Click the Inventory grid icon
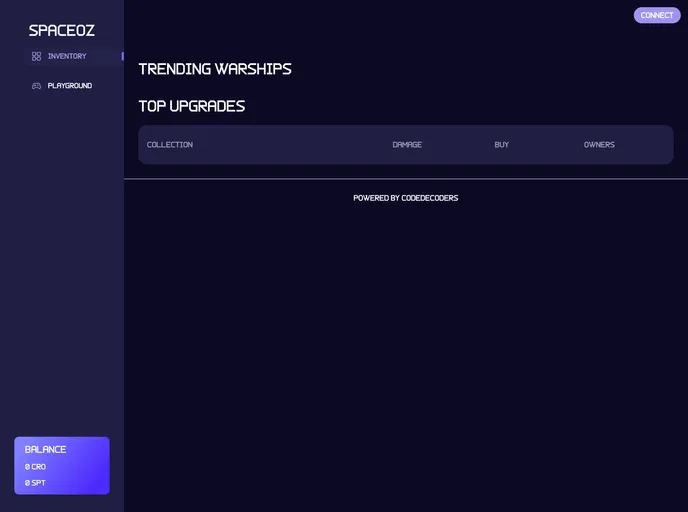This screenshot has height=512, width=688. [x=36, y=57]
